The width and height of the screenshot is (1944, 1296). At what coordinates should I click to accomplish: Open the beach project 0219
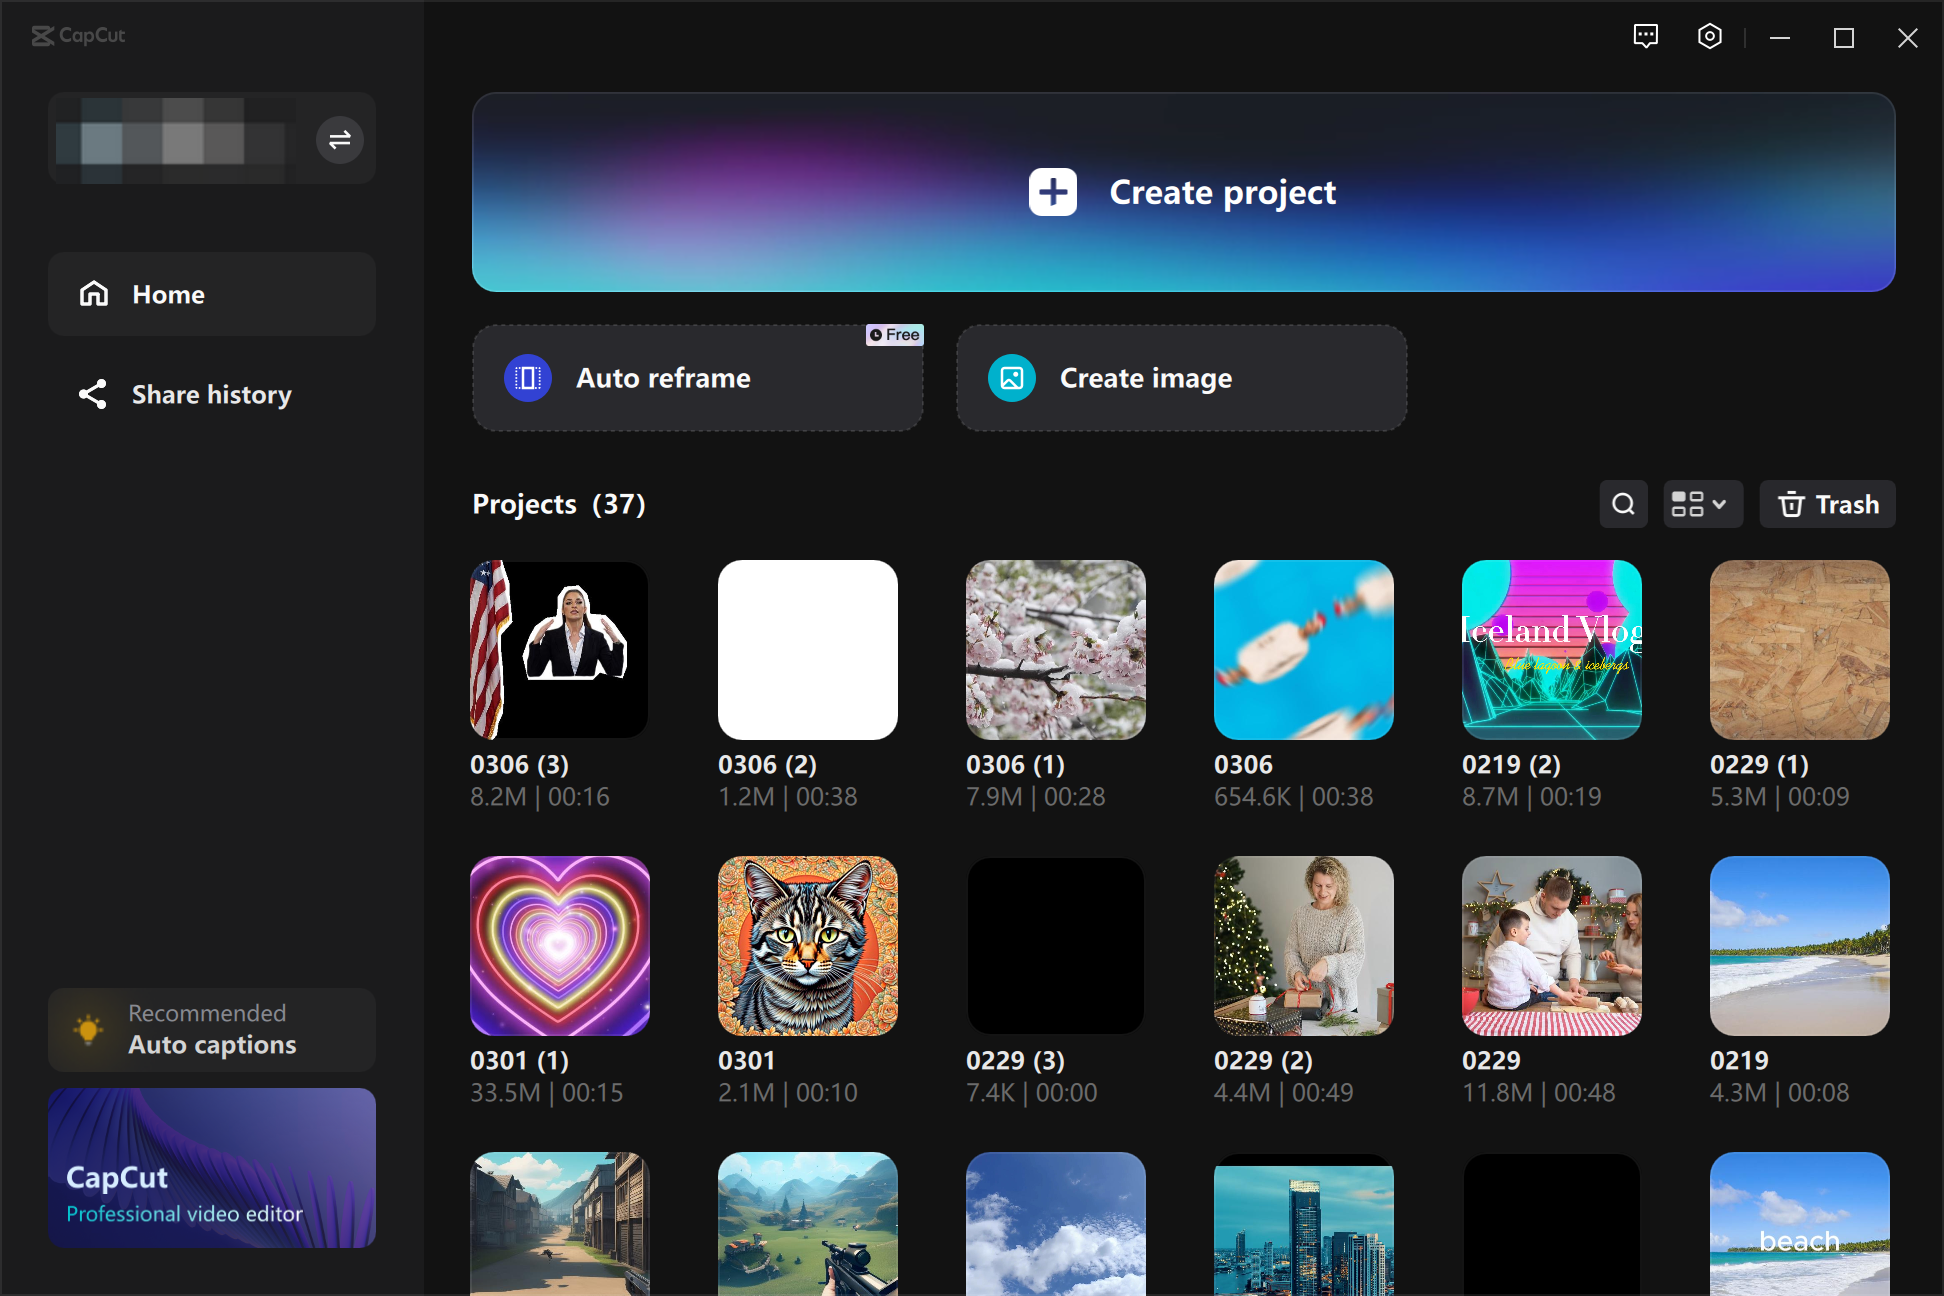[1799, 945]
